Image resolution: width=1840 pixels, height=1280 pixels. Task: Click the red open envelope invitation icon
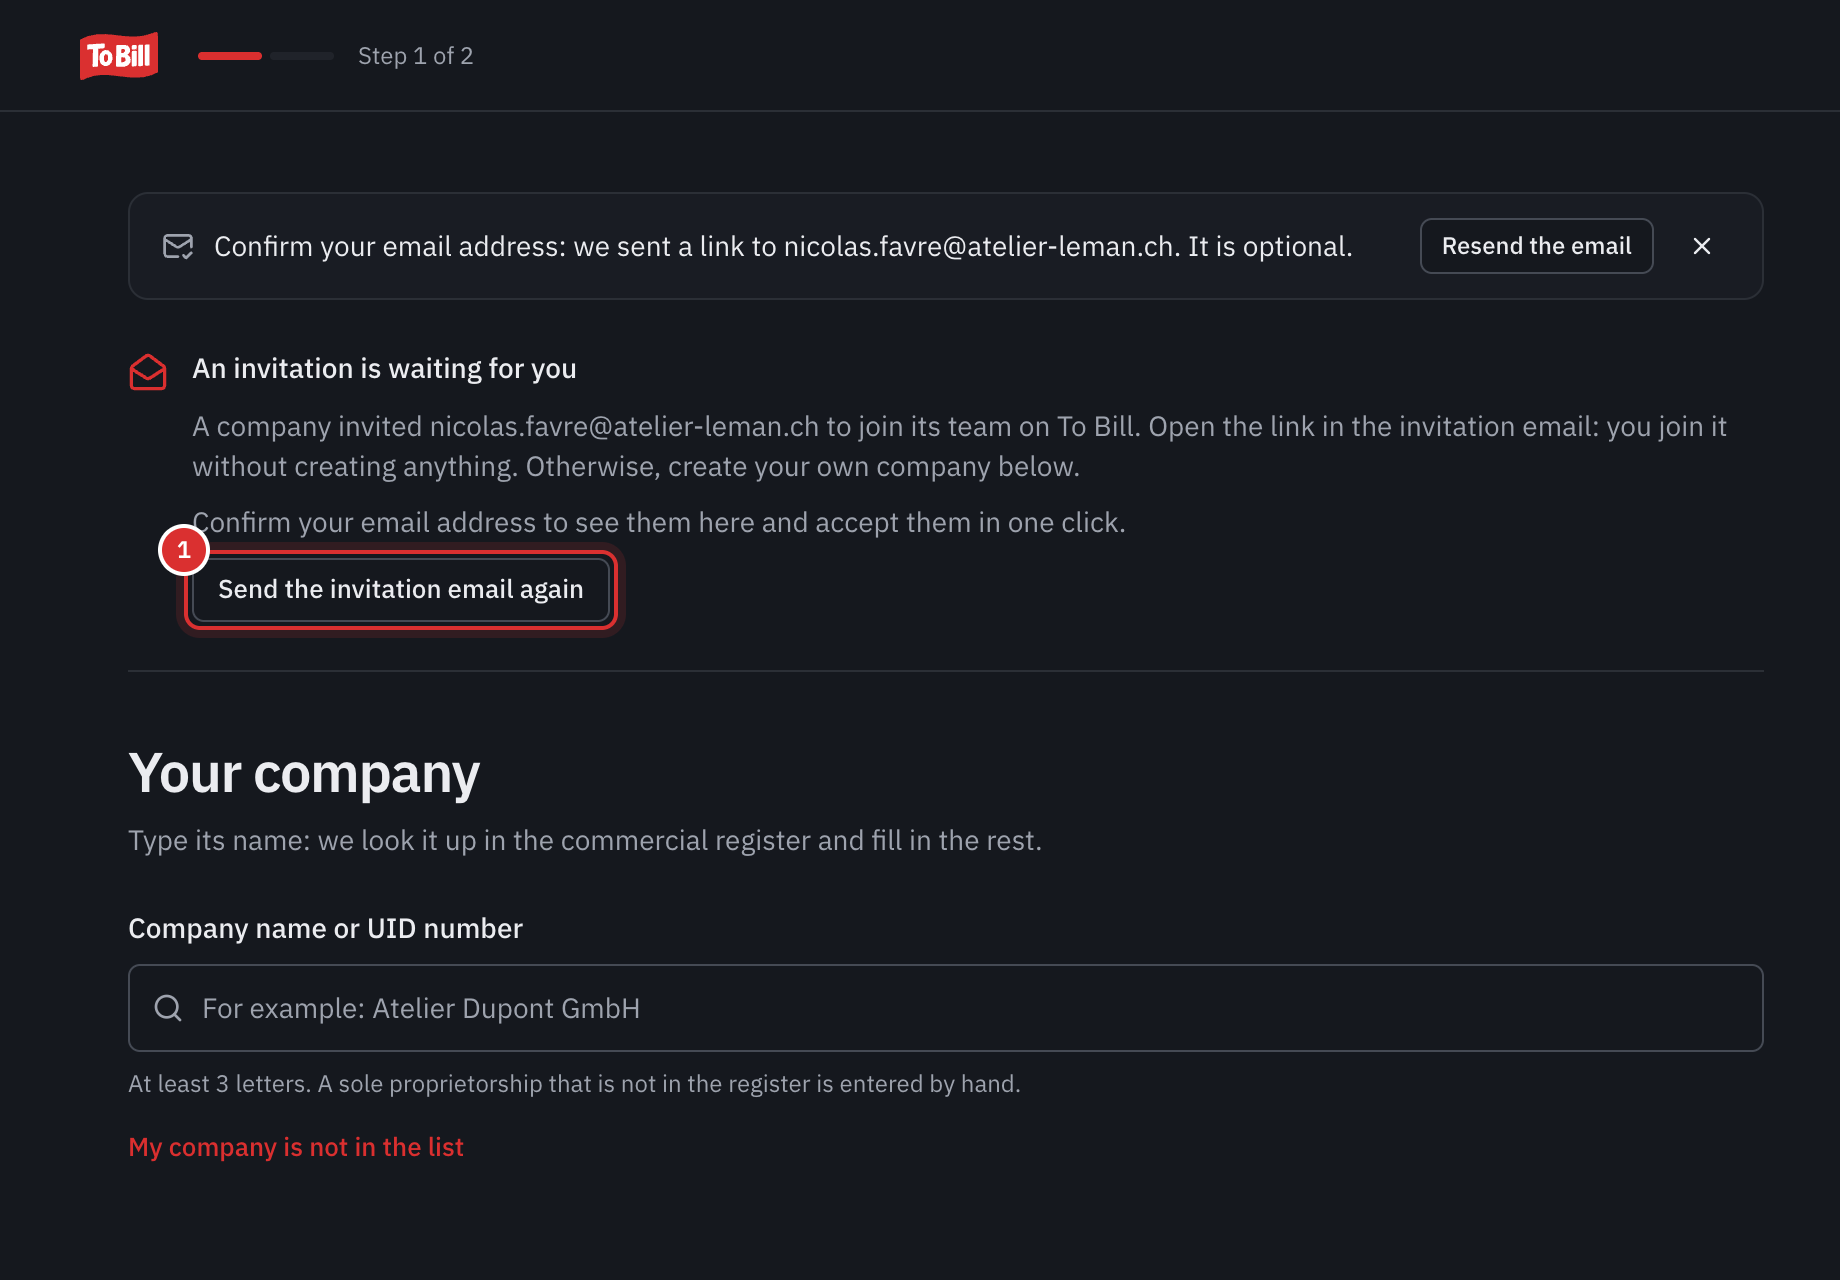coord(148,372)
